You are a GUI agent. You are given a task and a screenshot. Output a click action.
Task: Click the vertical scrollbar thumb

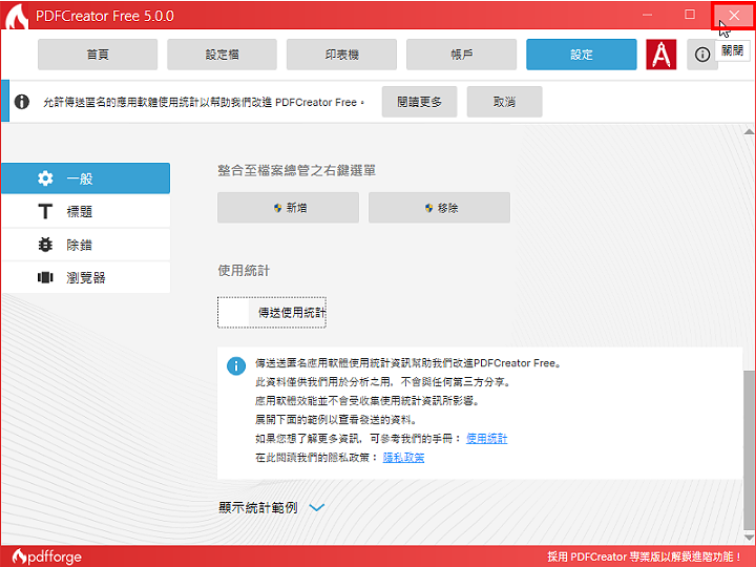click(x=748, y=448)
